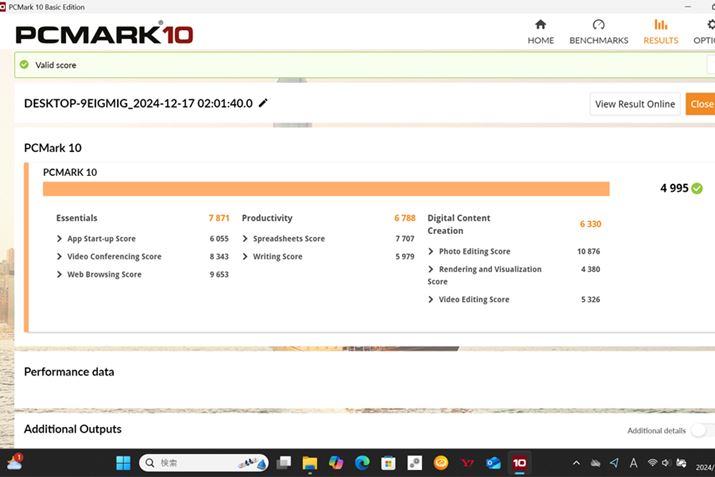Click the taskbar search box
This screenshot has width=715, height=477.
(x=204, y=463)
